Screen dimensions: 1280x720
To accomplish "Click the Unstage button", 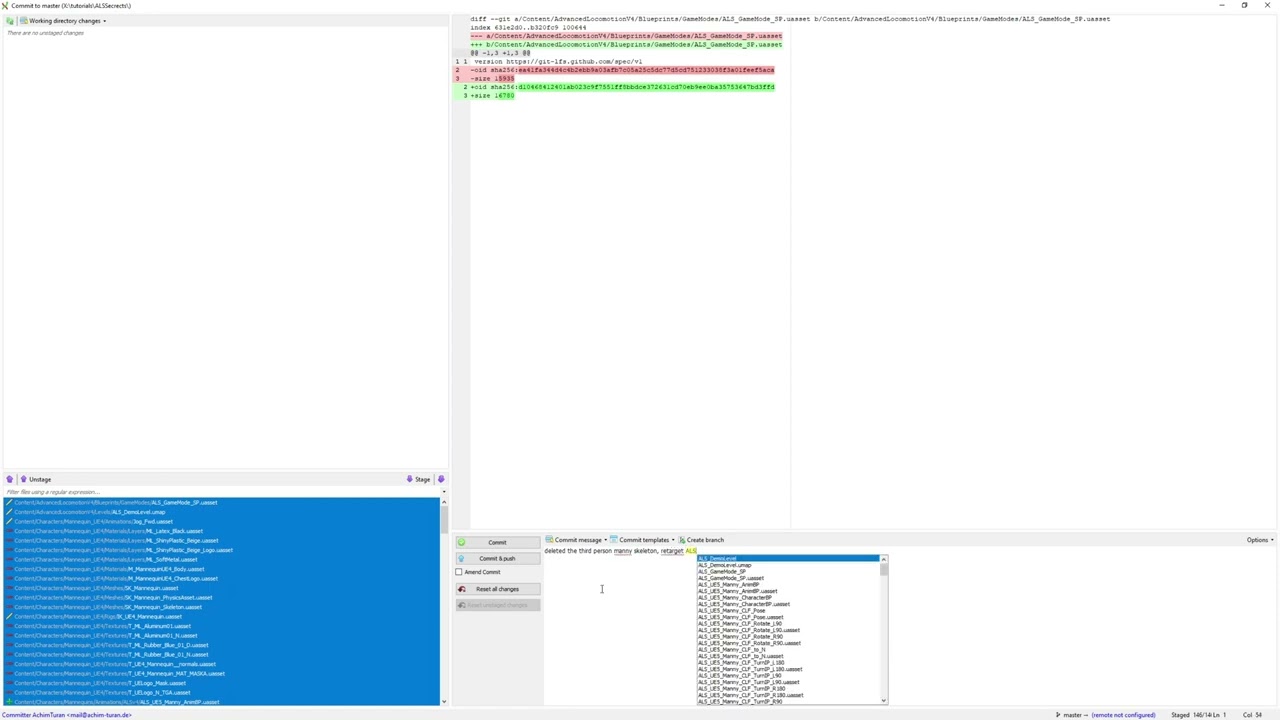I will click(36, 479).
